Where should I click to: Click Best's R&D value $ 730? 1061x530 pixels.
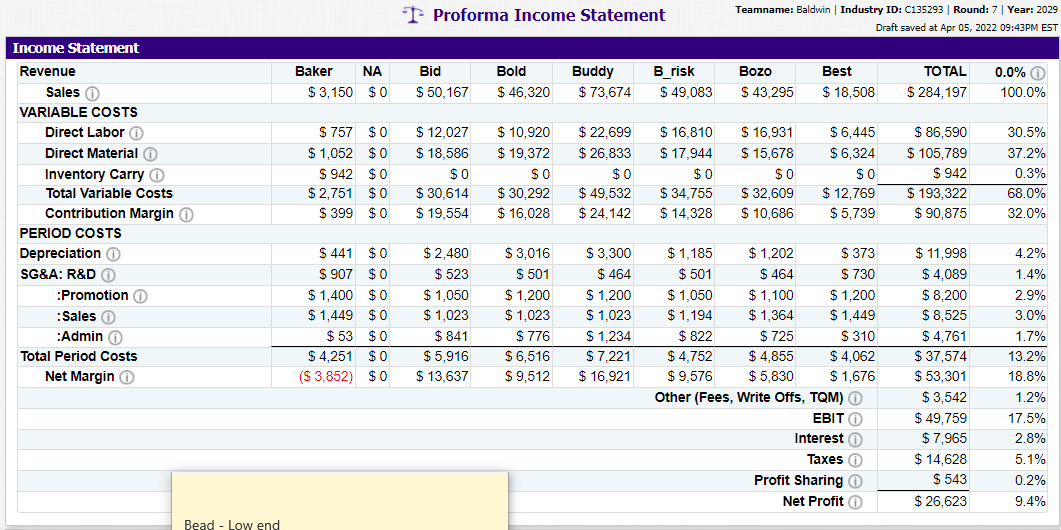click(x=856, y=275)
